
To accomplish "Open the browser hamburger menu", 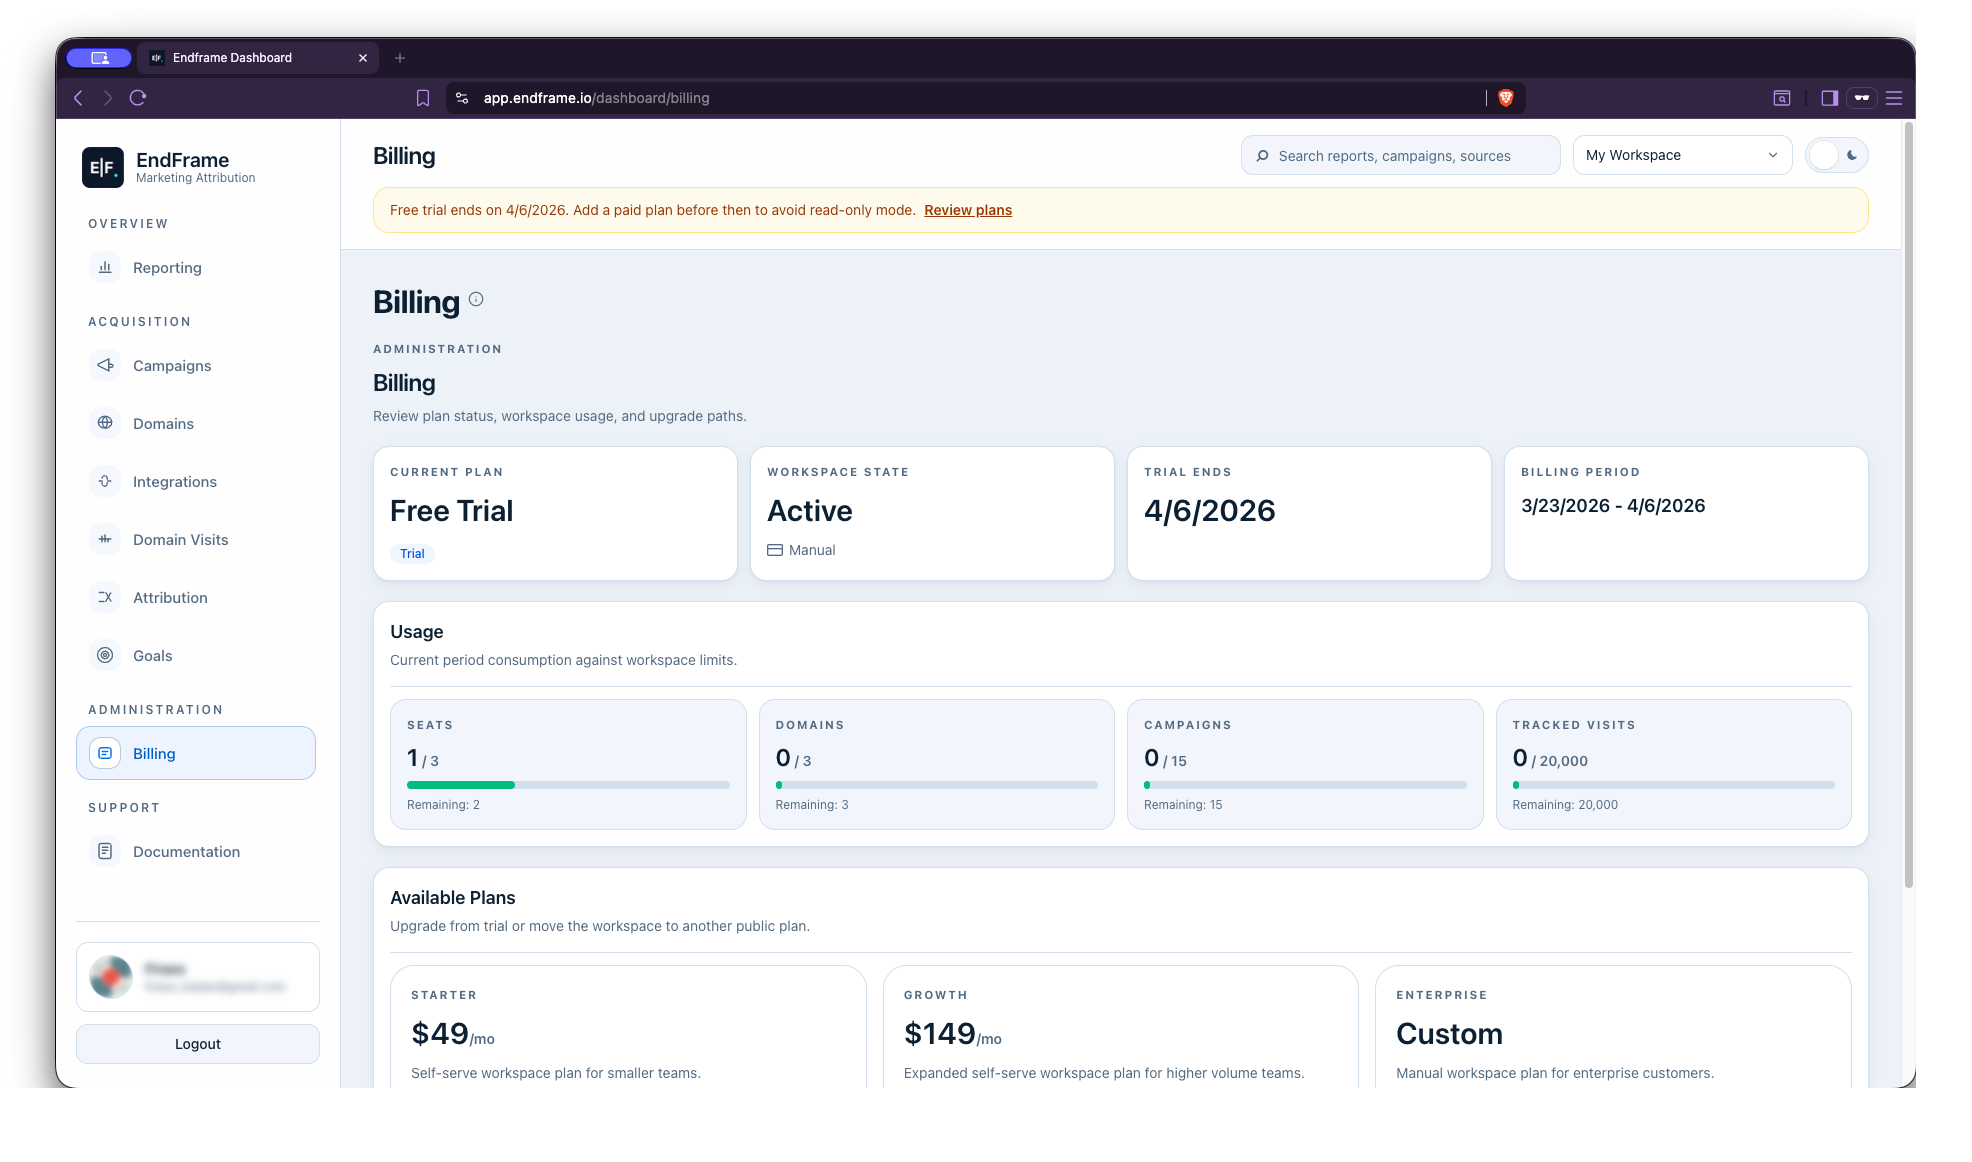I will (x=1893, y=98).
